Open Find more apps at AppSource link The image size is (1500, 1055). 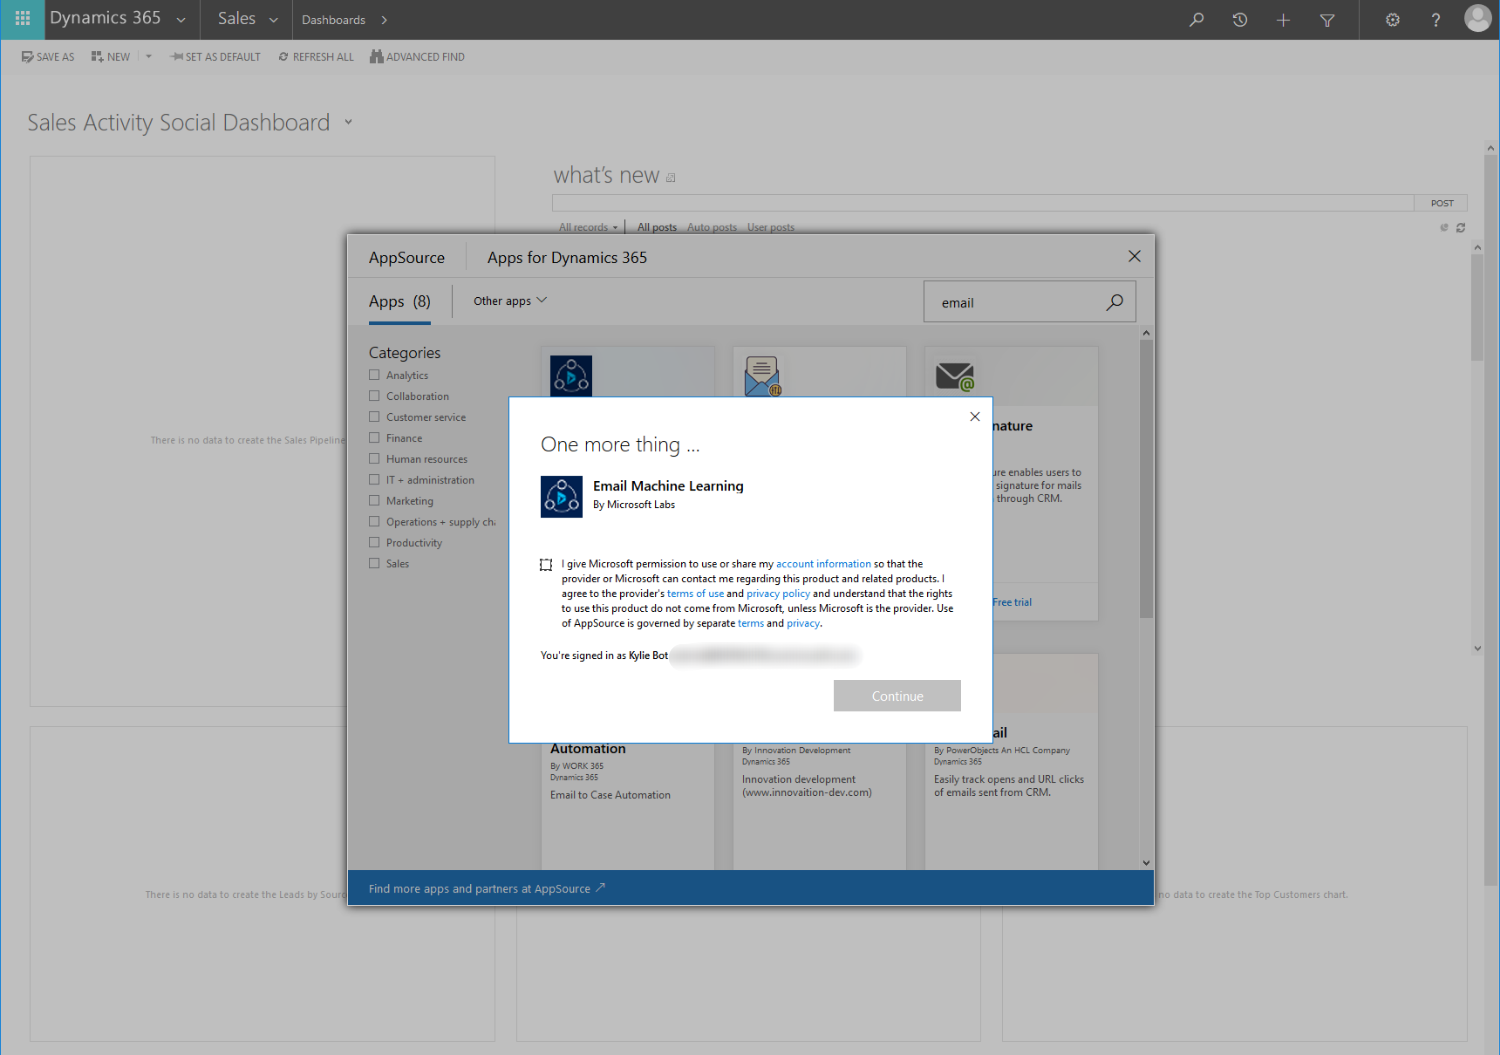click(x=487, y=889)
